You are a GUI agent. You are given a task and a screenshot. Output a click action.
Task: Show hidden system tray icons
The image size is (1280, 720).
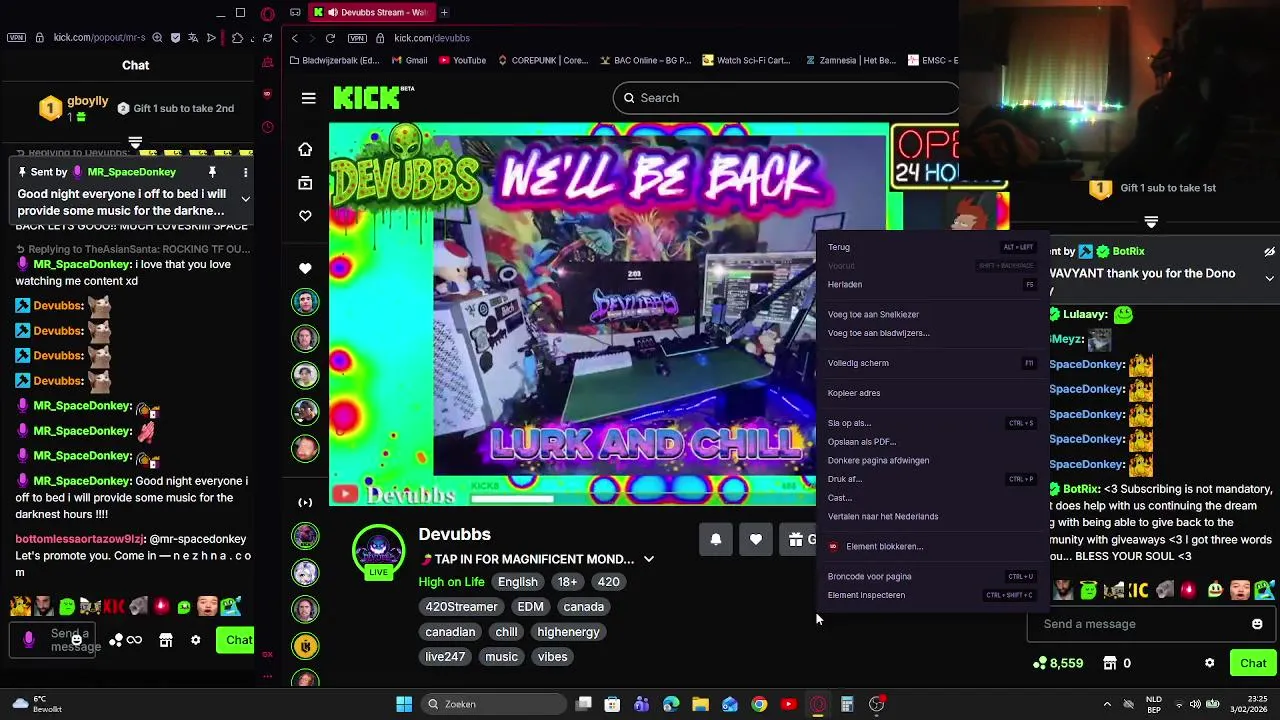1106,704
